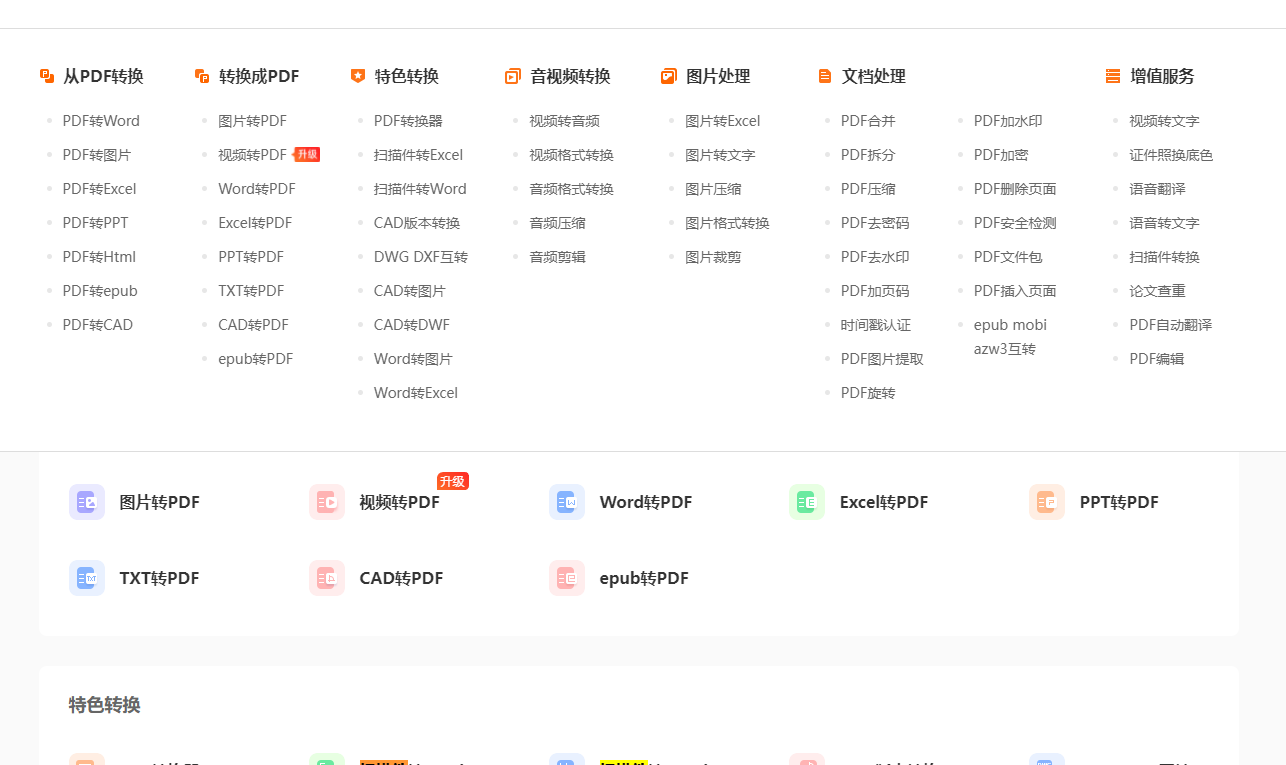Screen dimensions: 1286x765
Task: Go to CAD版本转换
Action: [417, 223]
